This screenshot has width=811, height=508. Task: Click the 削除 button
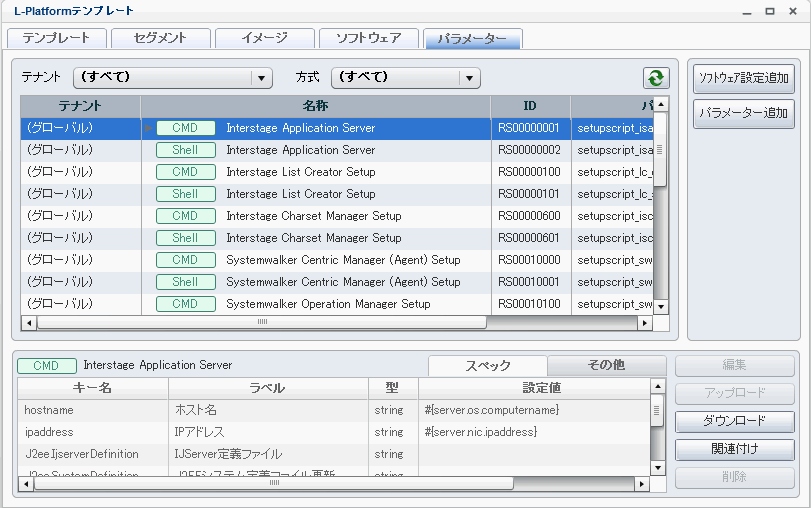pyautogui.click(x=734, y=477)
